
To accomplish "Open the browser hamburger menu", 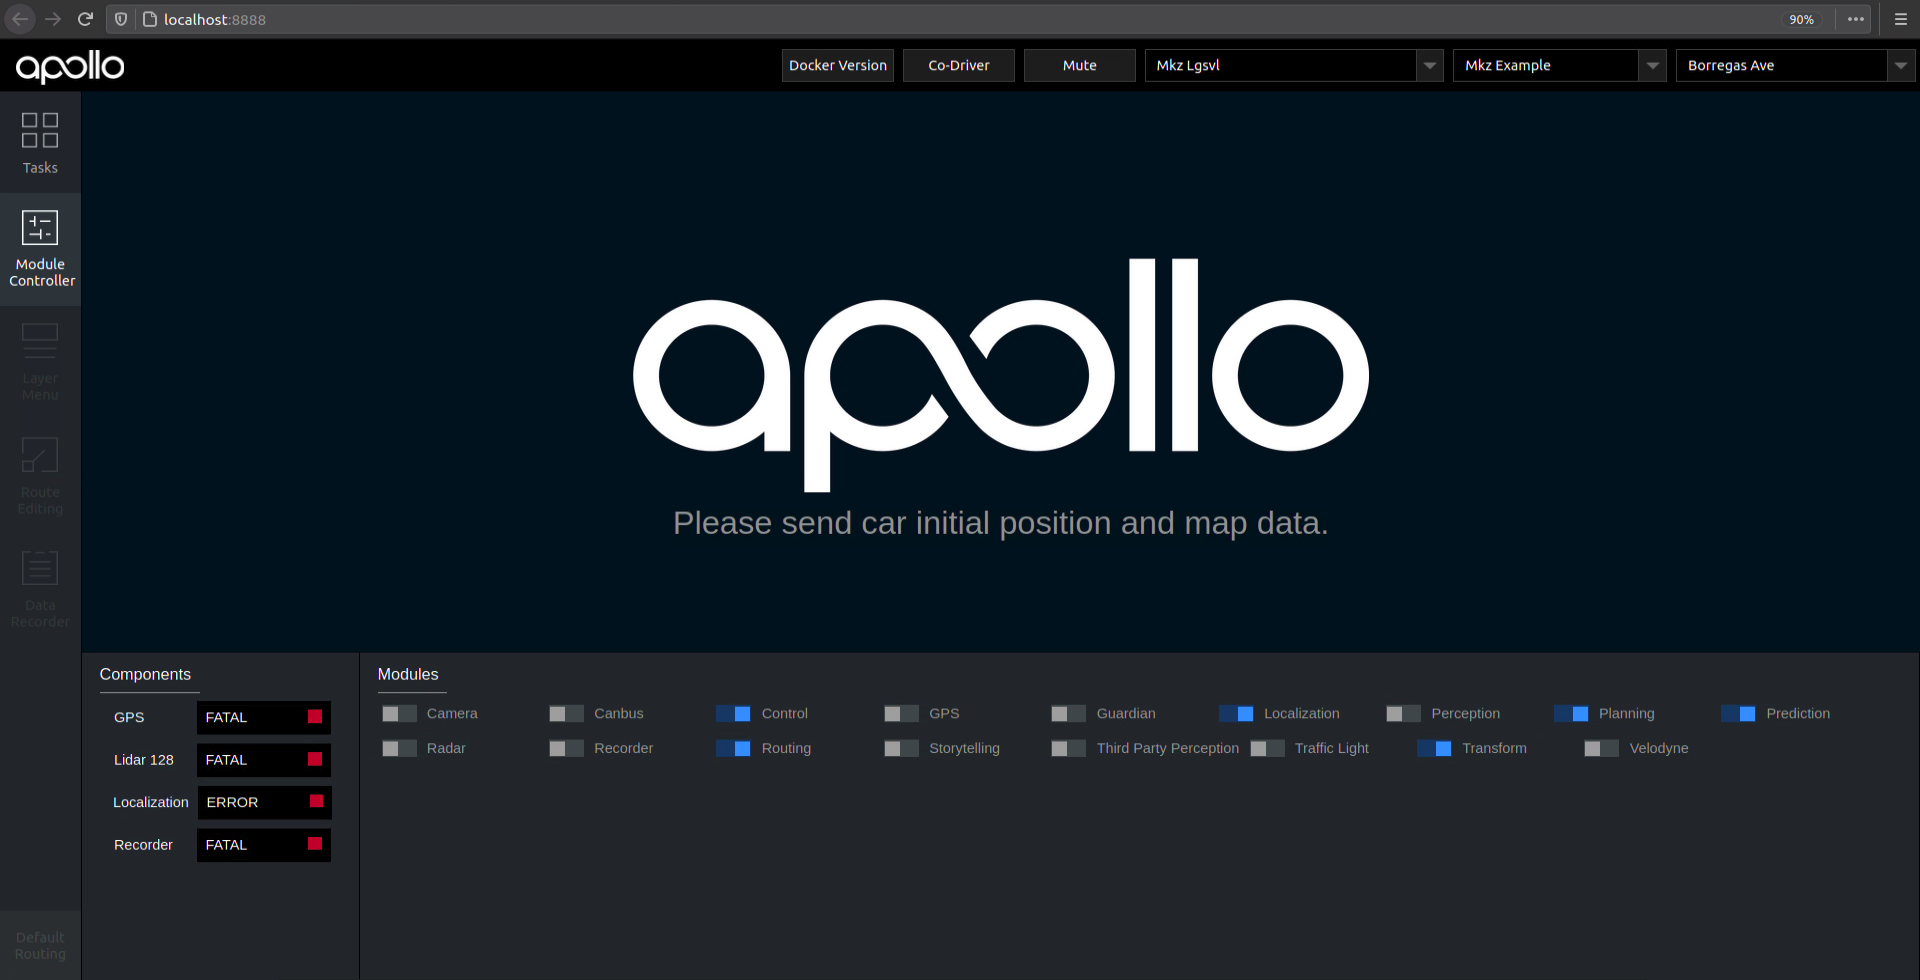I will point(1901,19).
